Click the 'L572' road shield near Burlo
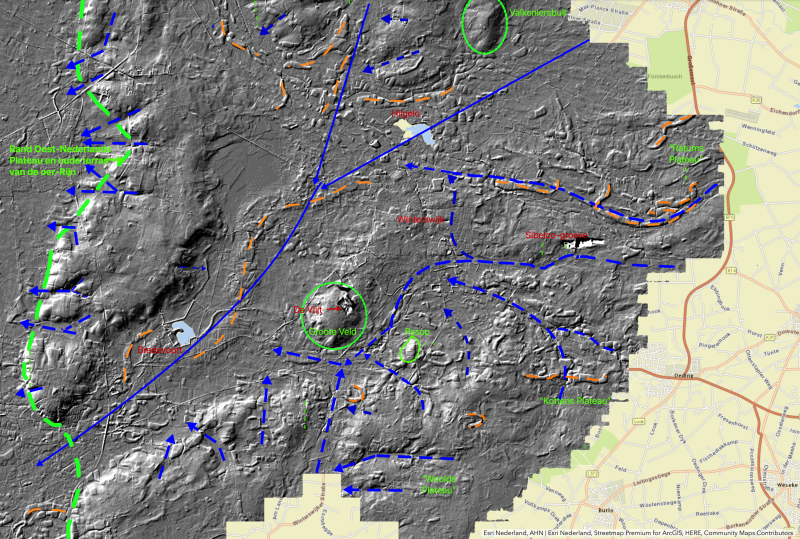The image size is (800, 539). [592, 474]
